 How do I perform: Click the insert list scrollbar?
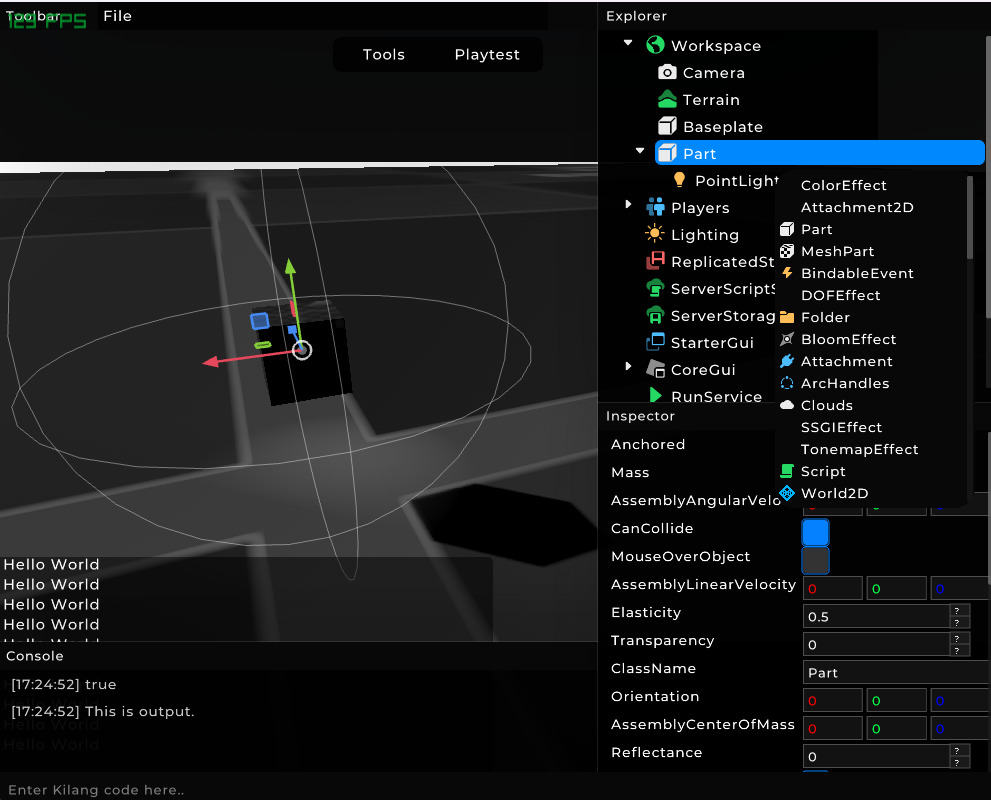(x=970, y=217)
